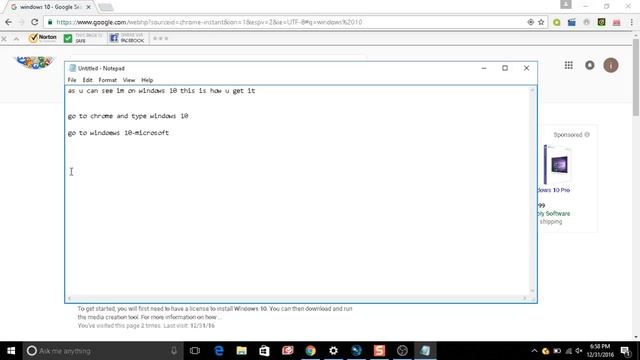Click the Norton toolbar logo
640x360 pixels.
pyautogui.click(x=42, y=38)
